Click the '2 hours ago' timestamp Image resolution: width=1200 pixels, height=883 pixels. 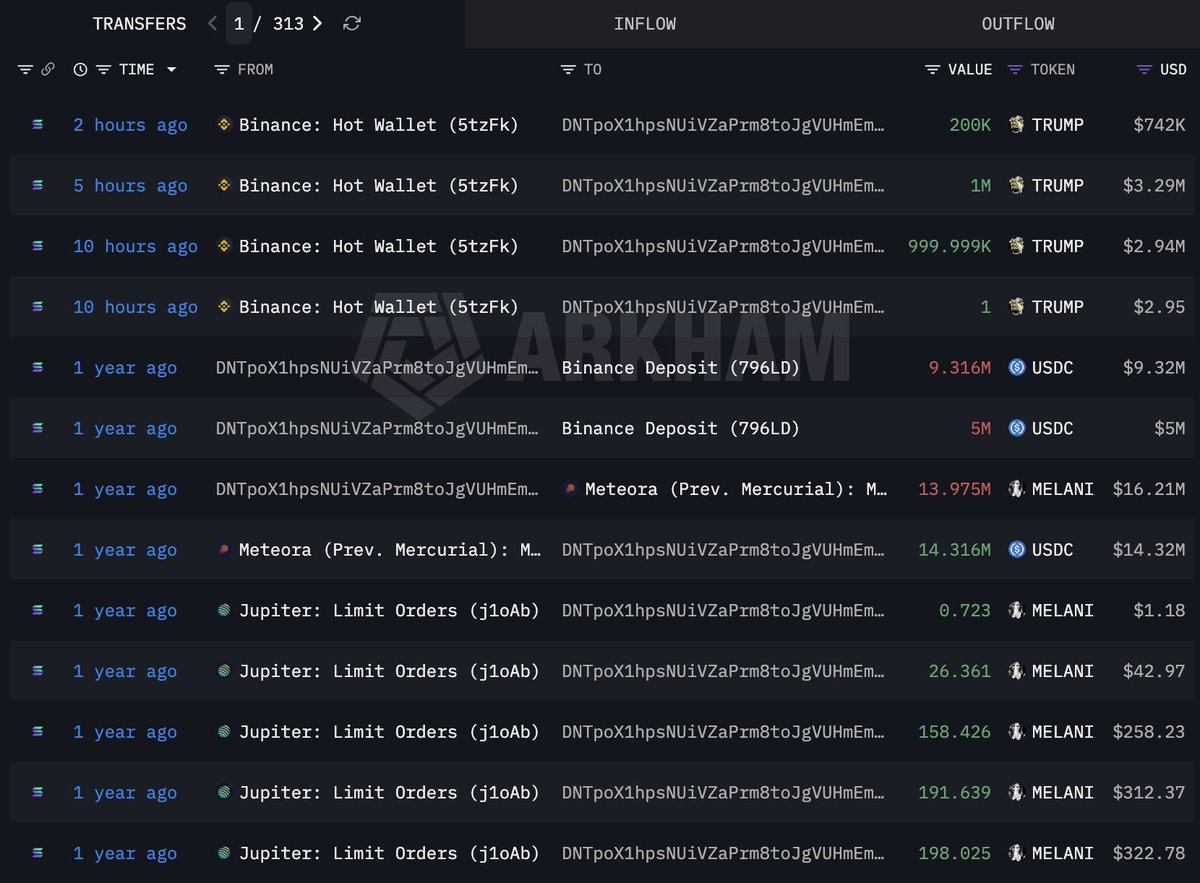130,125
